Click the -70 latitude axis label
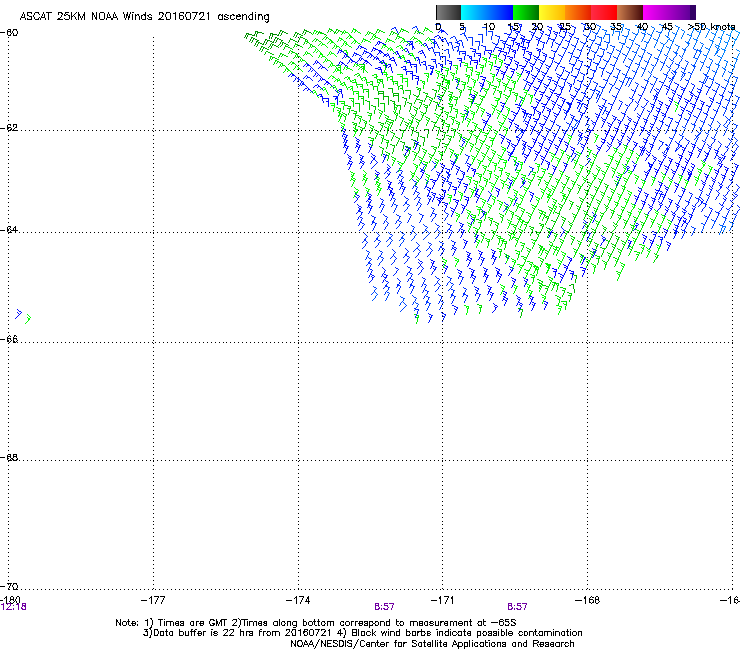Image resolution: width=740 pixels, height=650 pixels. (x=9, y=586)
